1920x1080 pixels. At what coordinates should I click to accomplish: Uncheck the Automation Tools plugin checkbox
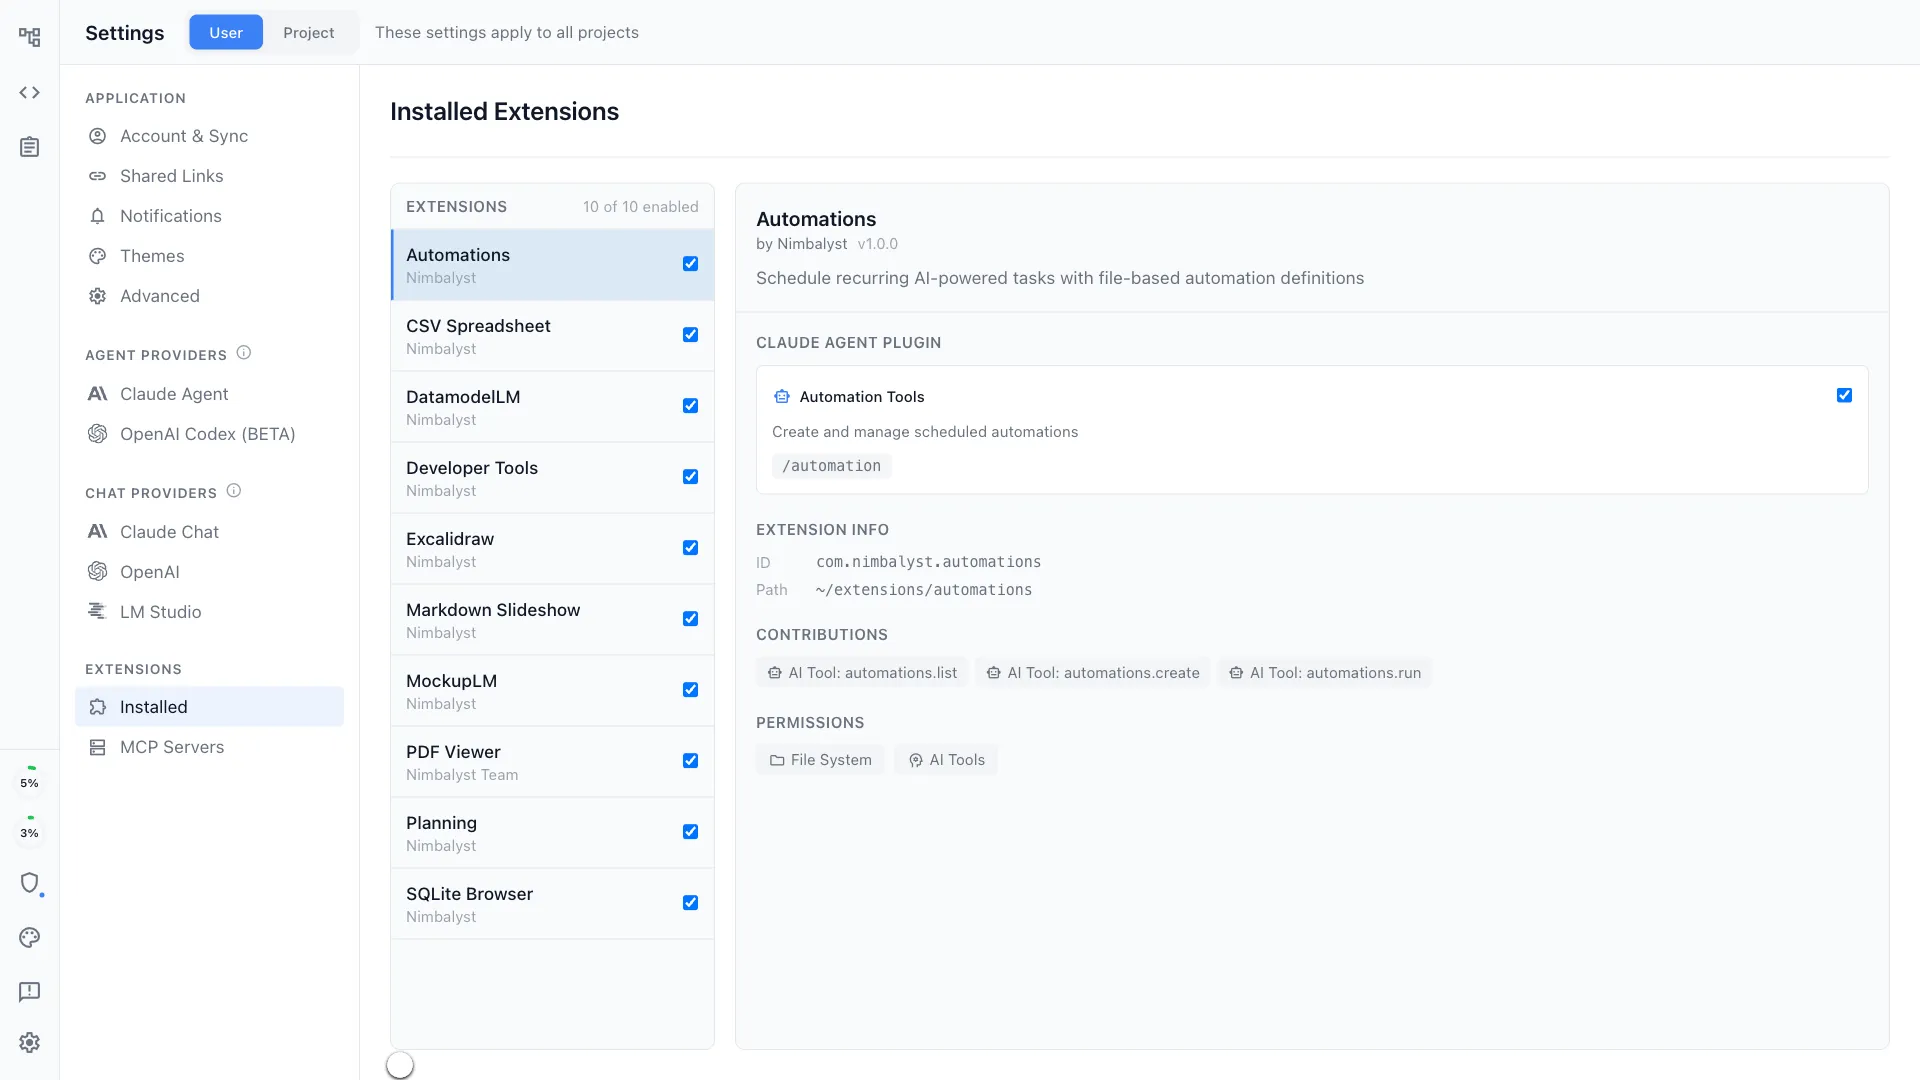pyautogui.click(x=1845, y=395)
